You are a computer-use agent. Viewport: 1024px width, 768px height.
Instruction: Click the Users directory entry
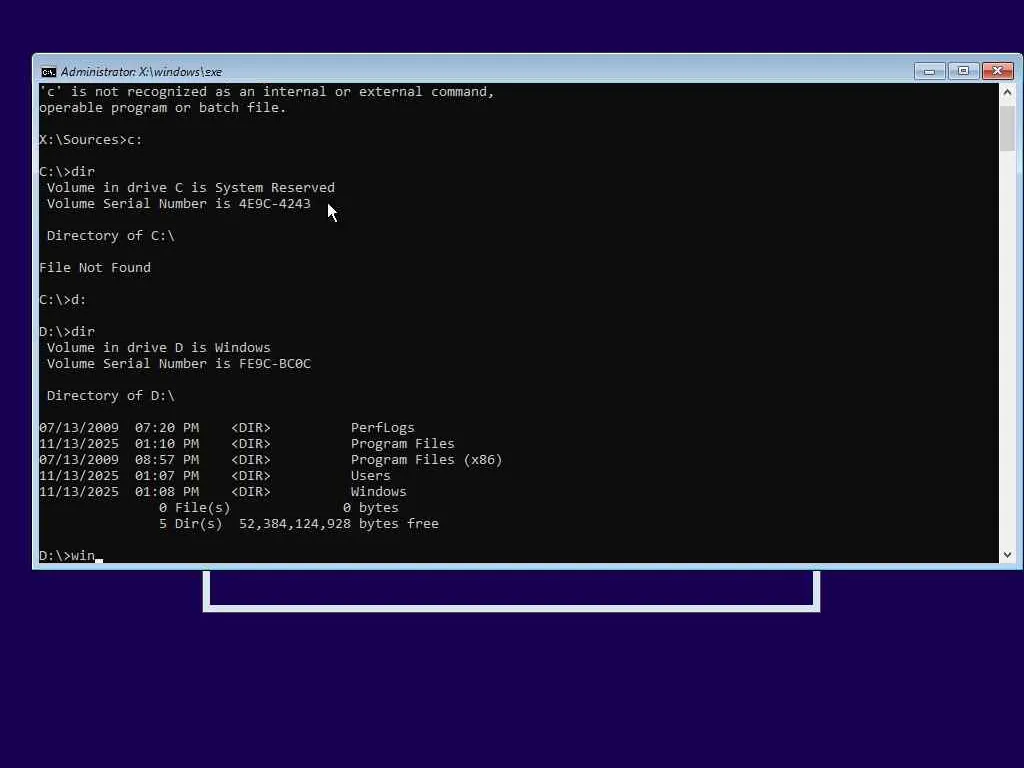click(215, 475)
